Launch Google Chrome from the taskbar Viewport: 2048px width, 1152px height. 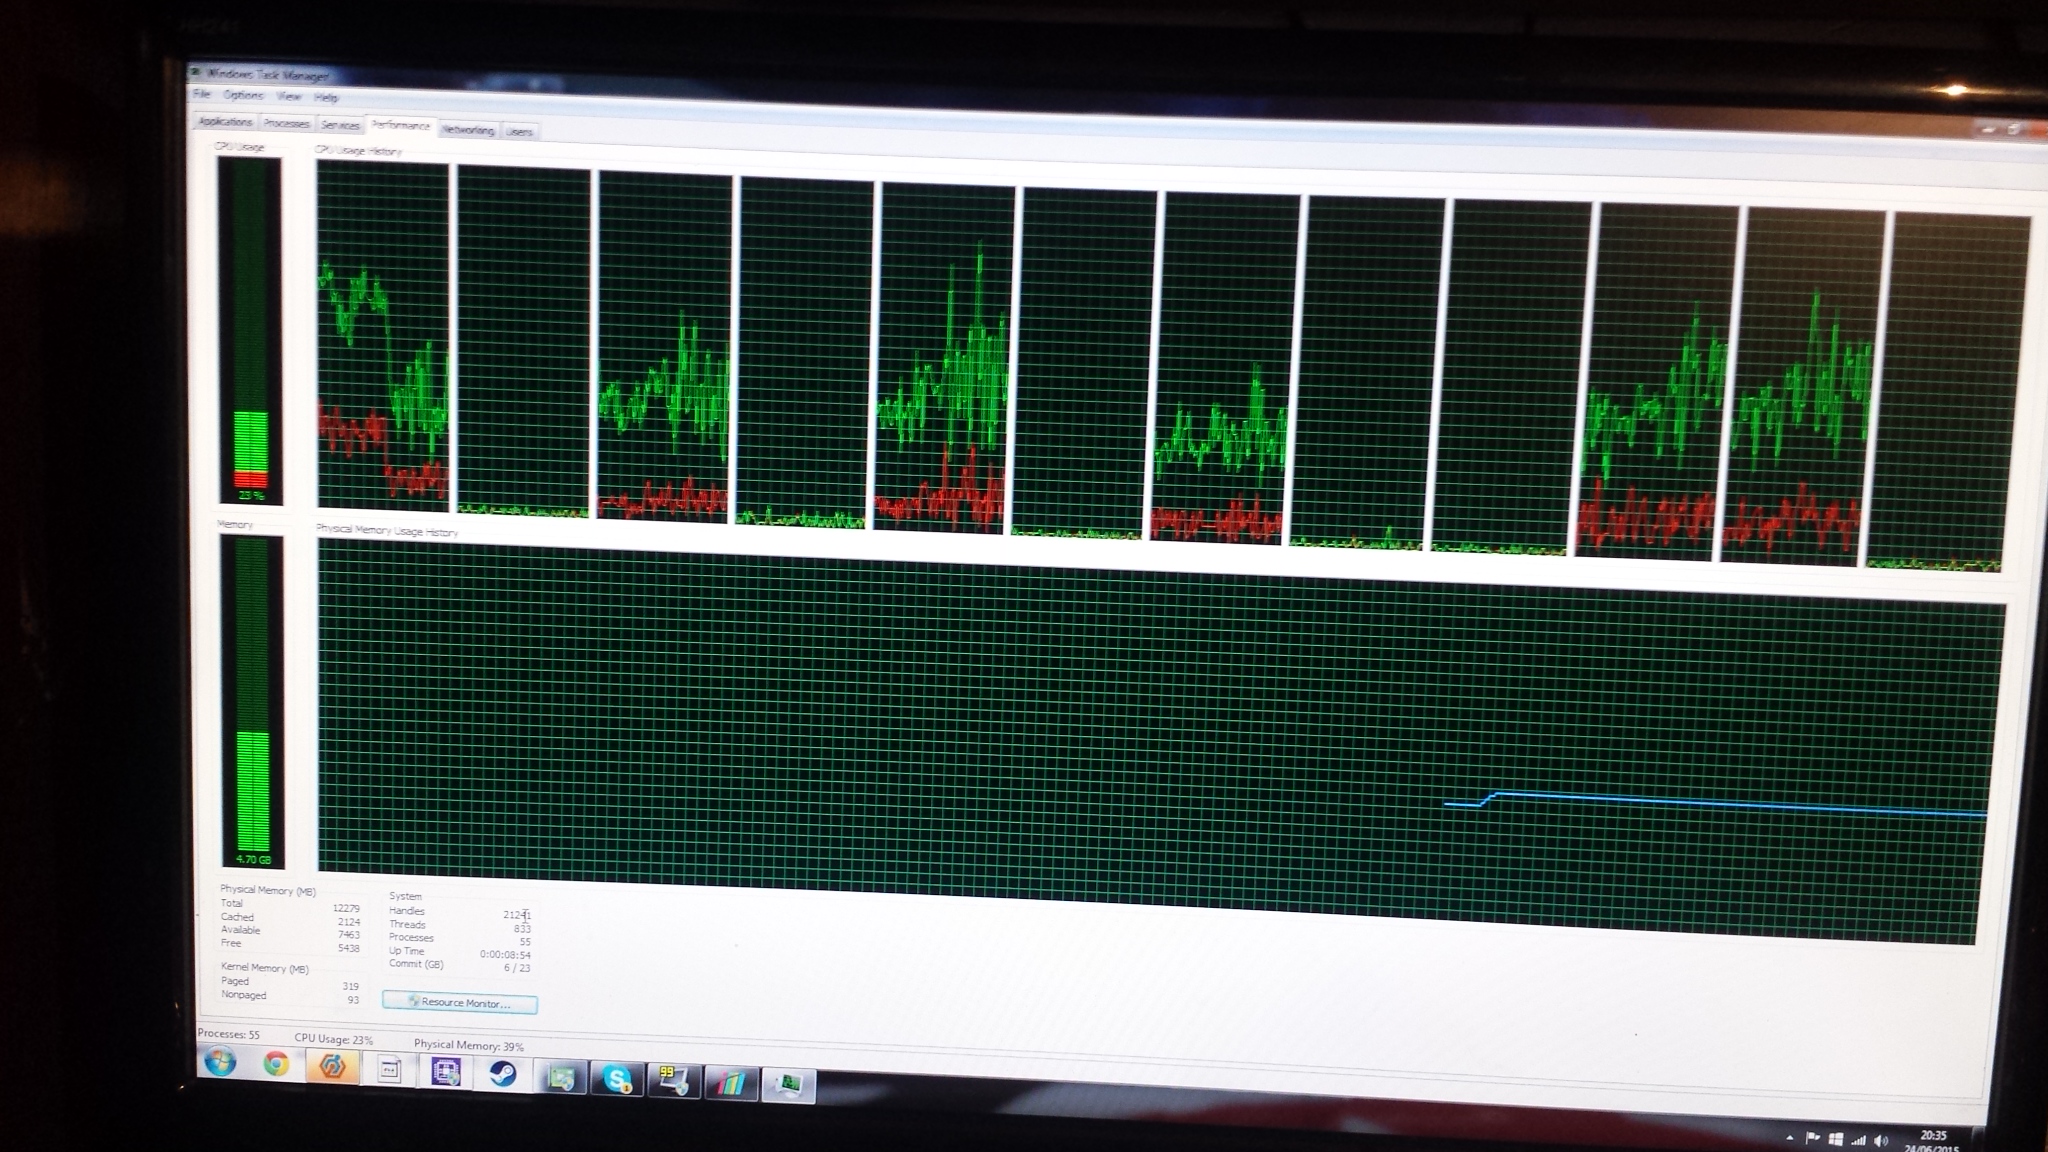tap(276, 1064)
